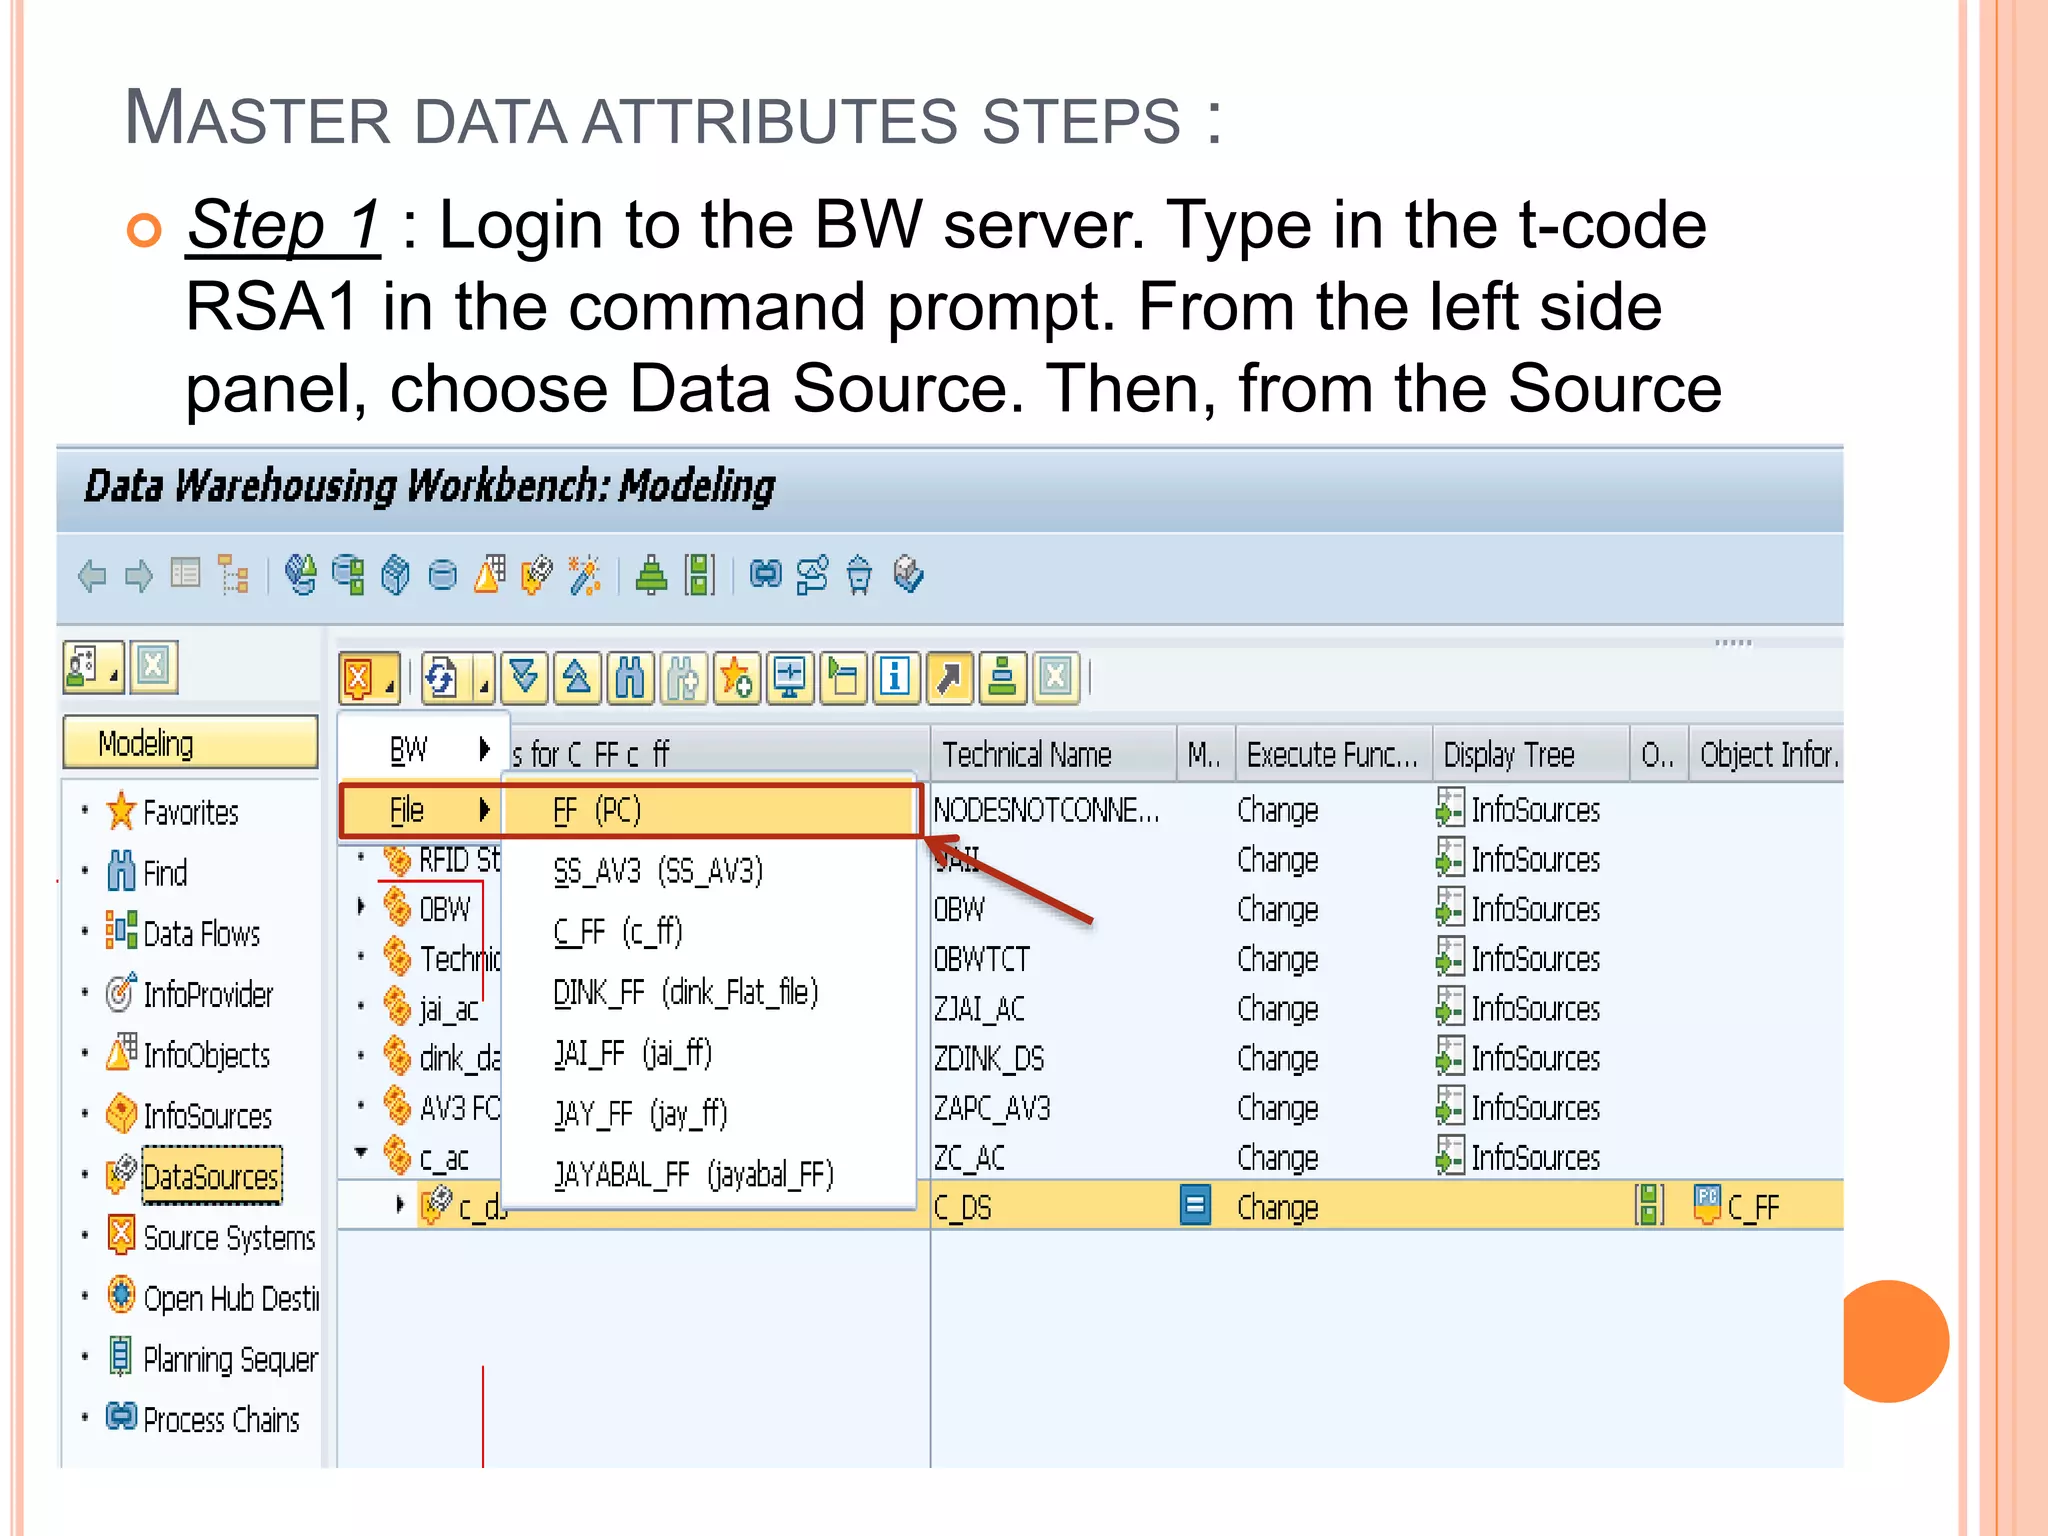Open Favorites in the Modeling panel
The width and height of the screenshot is (2048, 1536).
pyautogui.click(x=190, y=812)
